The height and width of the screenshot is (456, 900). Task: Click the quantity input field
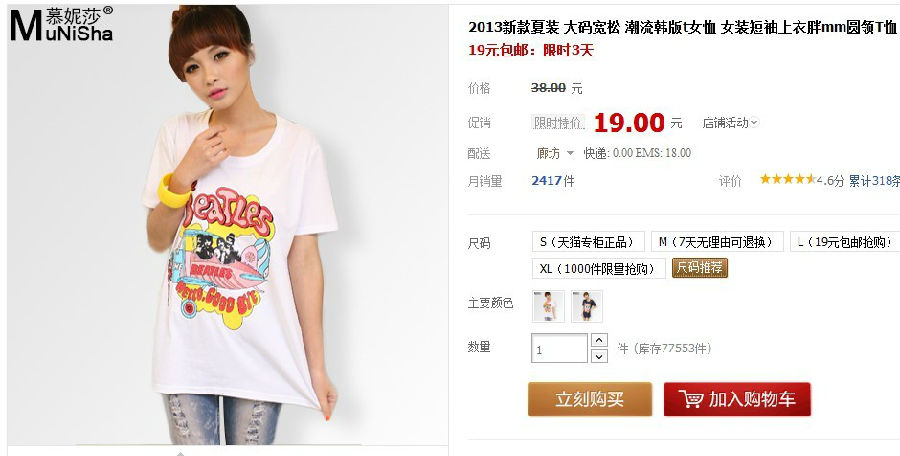click(559, 348)
